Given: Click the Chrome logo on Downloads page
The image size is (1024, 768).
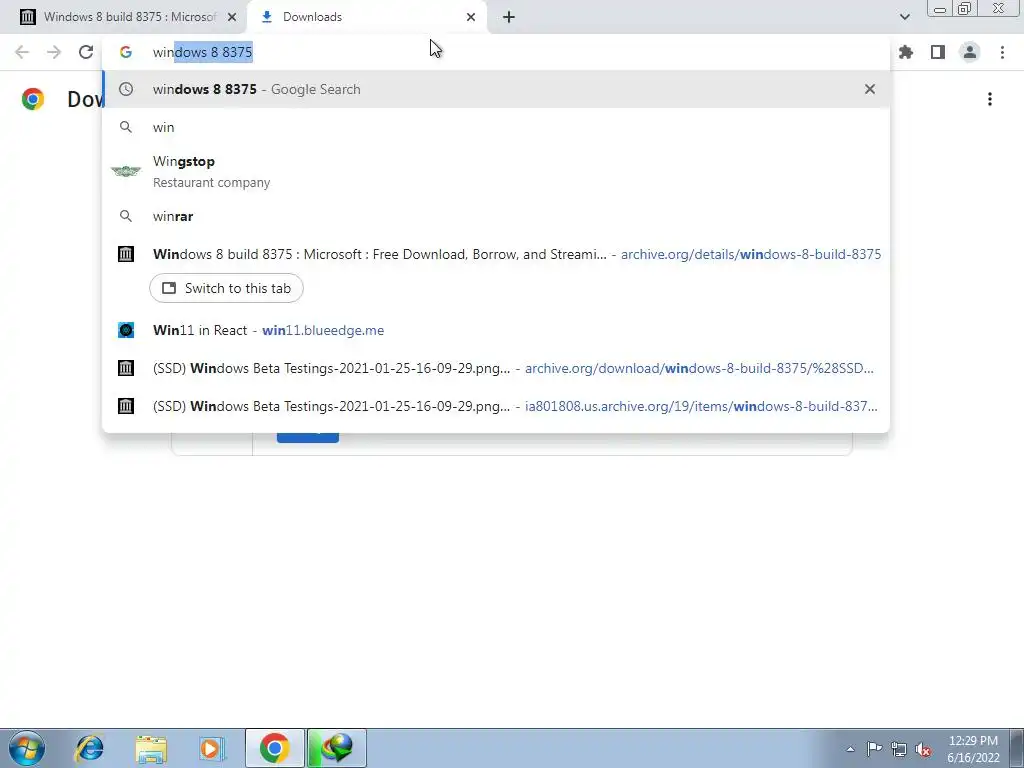Looking at the screenshot, I should [x=33, y=99].
